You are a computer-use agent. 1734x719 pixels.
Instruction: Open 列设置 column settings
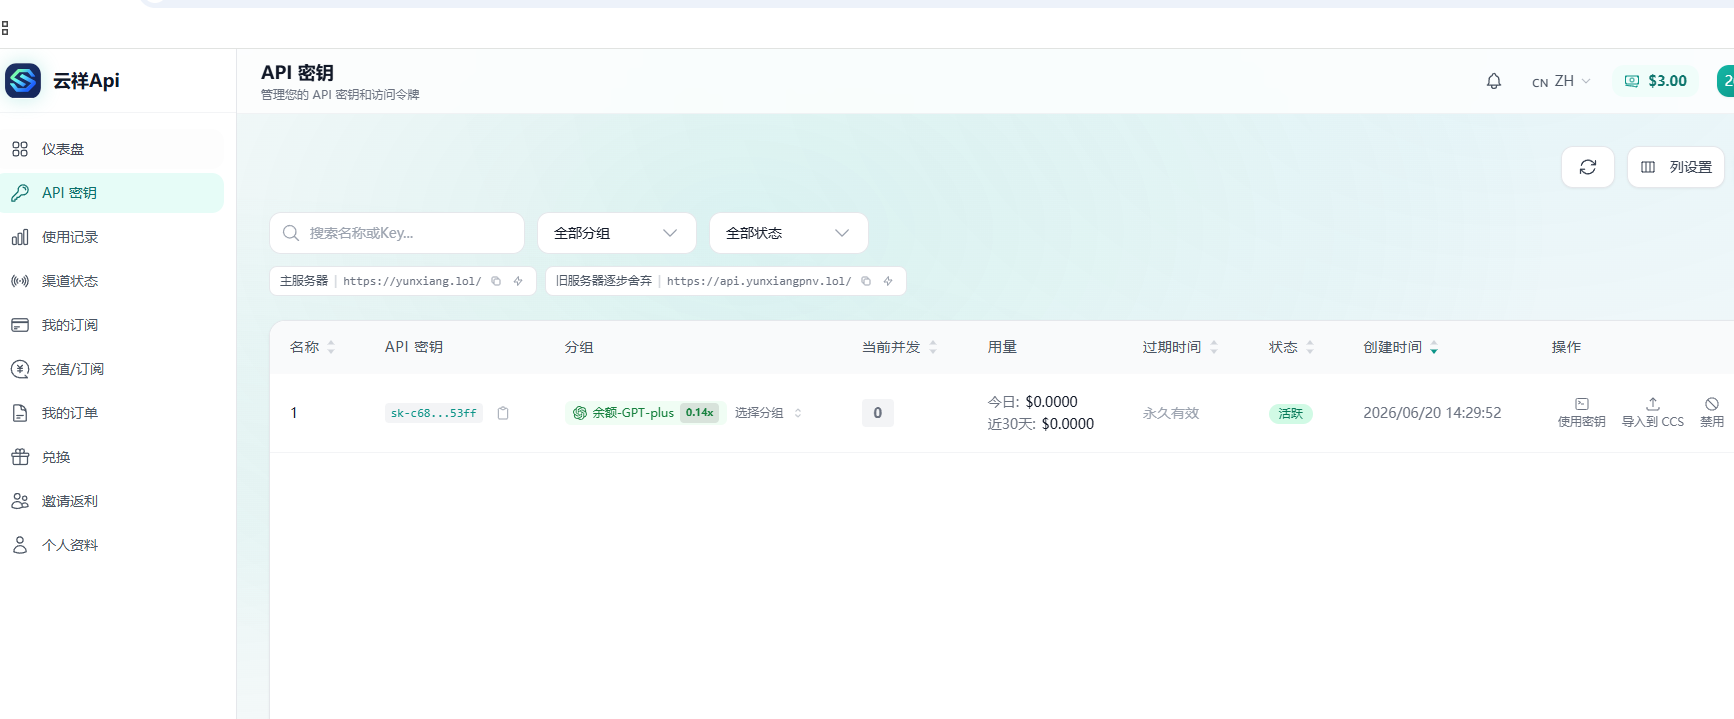pos(1676,167)
